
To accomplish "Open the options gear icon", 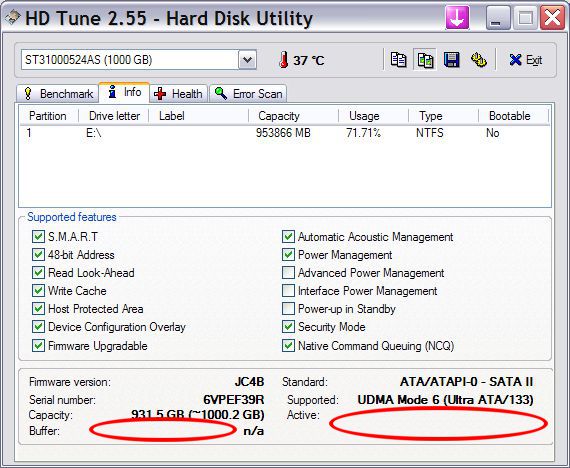I will tap(478, 60).
